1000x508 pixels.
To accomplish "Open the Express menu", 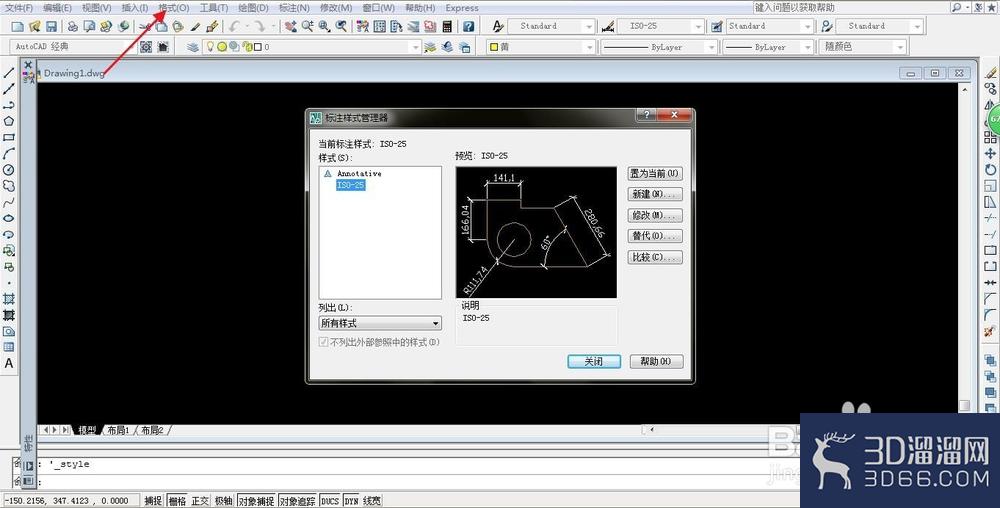I will (462, 8).
